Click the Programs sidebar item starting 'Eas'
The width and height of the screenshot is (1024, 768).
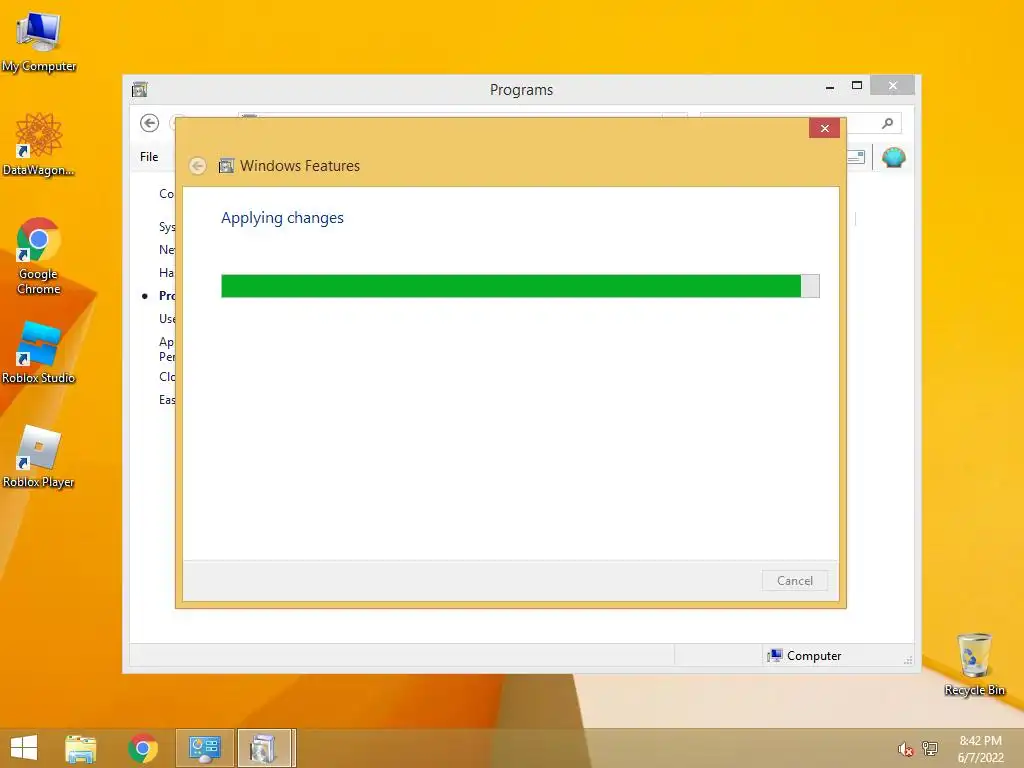point(167,399)
